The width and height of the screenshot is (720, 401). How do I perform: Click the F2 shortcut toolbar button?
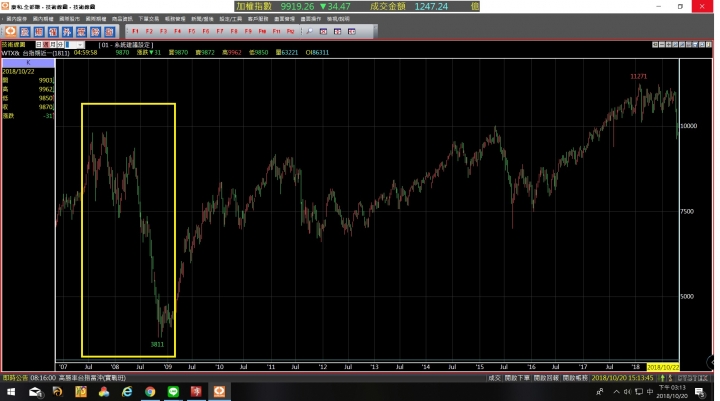[x=149, y=31]
